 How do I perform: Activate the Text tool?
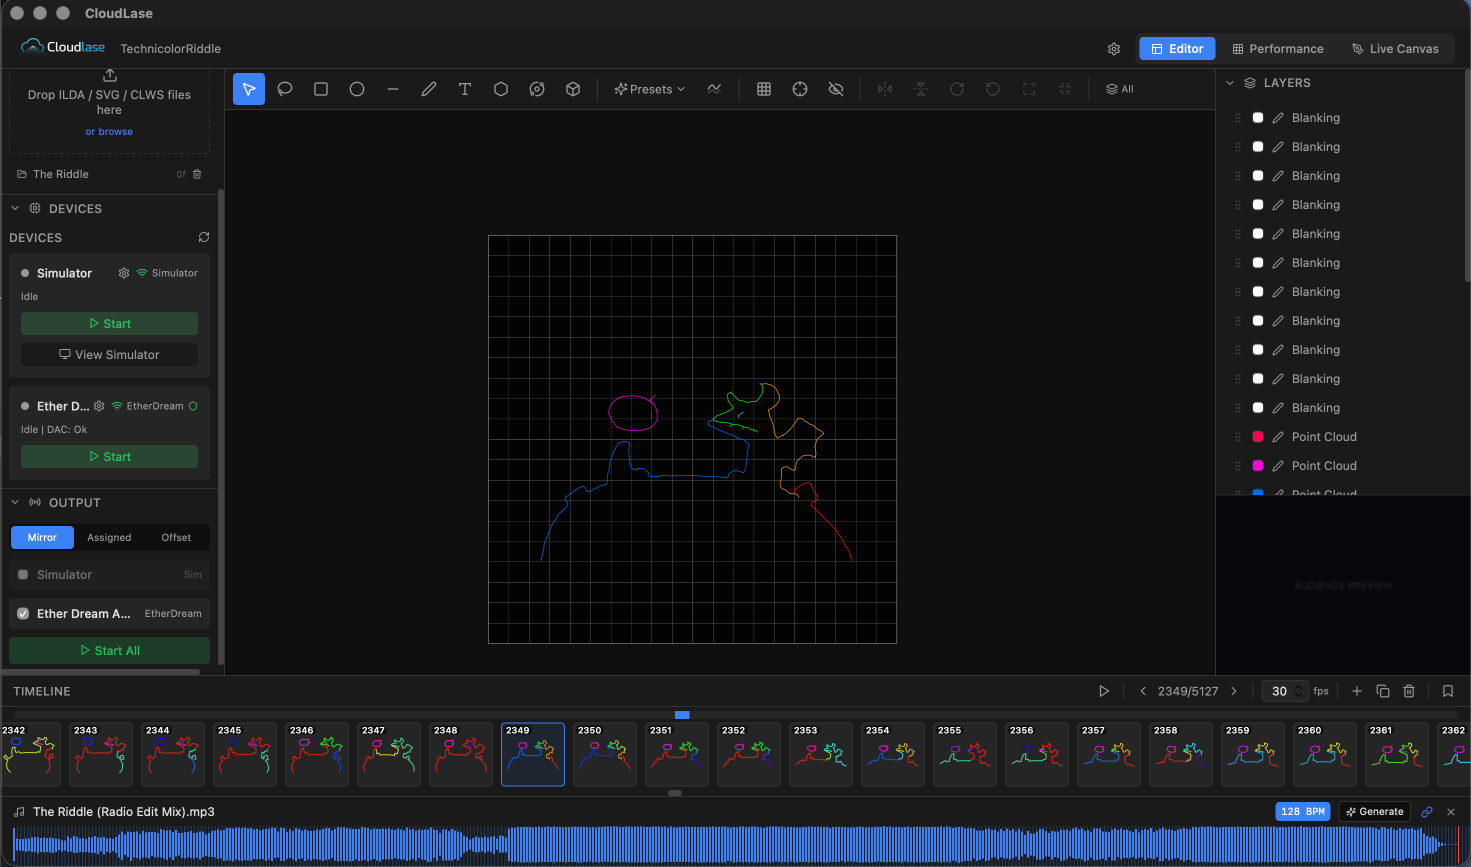click(465, 89)
